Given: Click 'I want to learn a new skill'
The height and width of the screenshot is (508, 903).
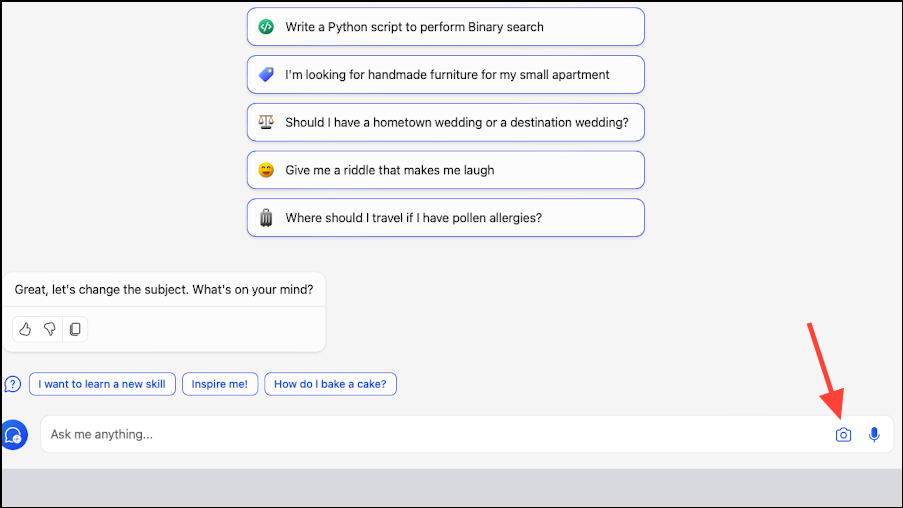Looking at the screenshot, I should pos(102,384).
